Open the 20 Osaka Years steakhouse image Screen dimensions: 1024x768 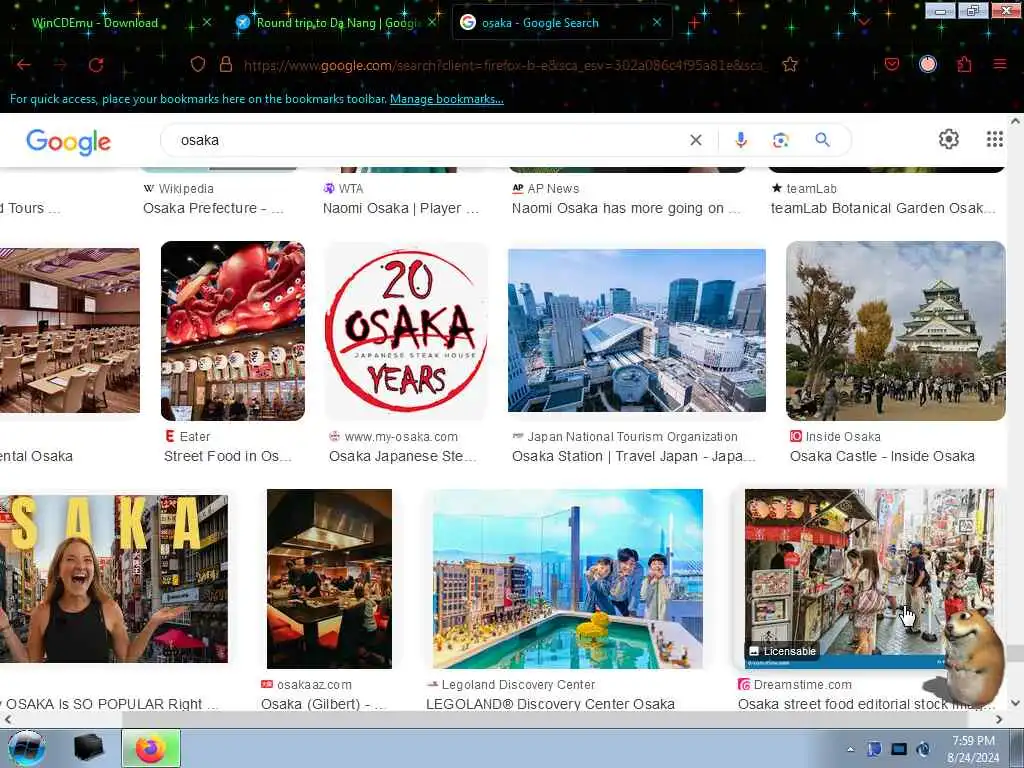point(406,330)
